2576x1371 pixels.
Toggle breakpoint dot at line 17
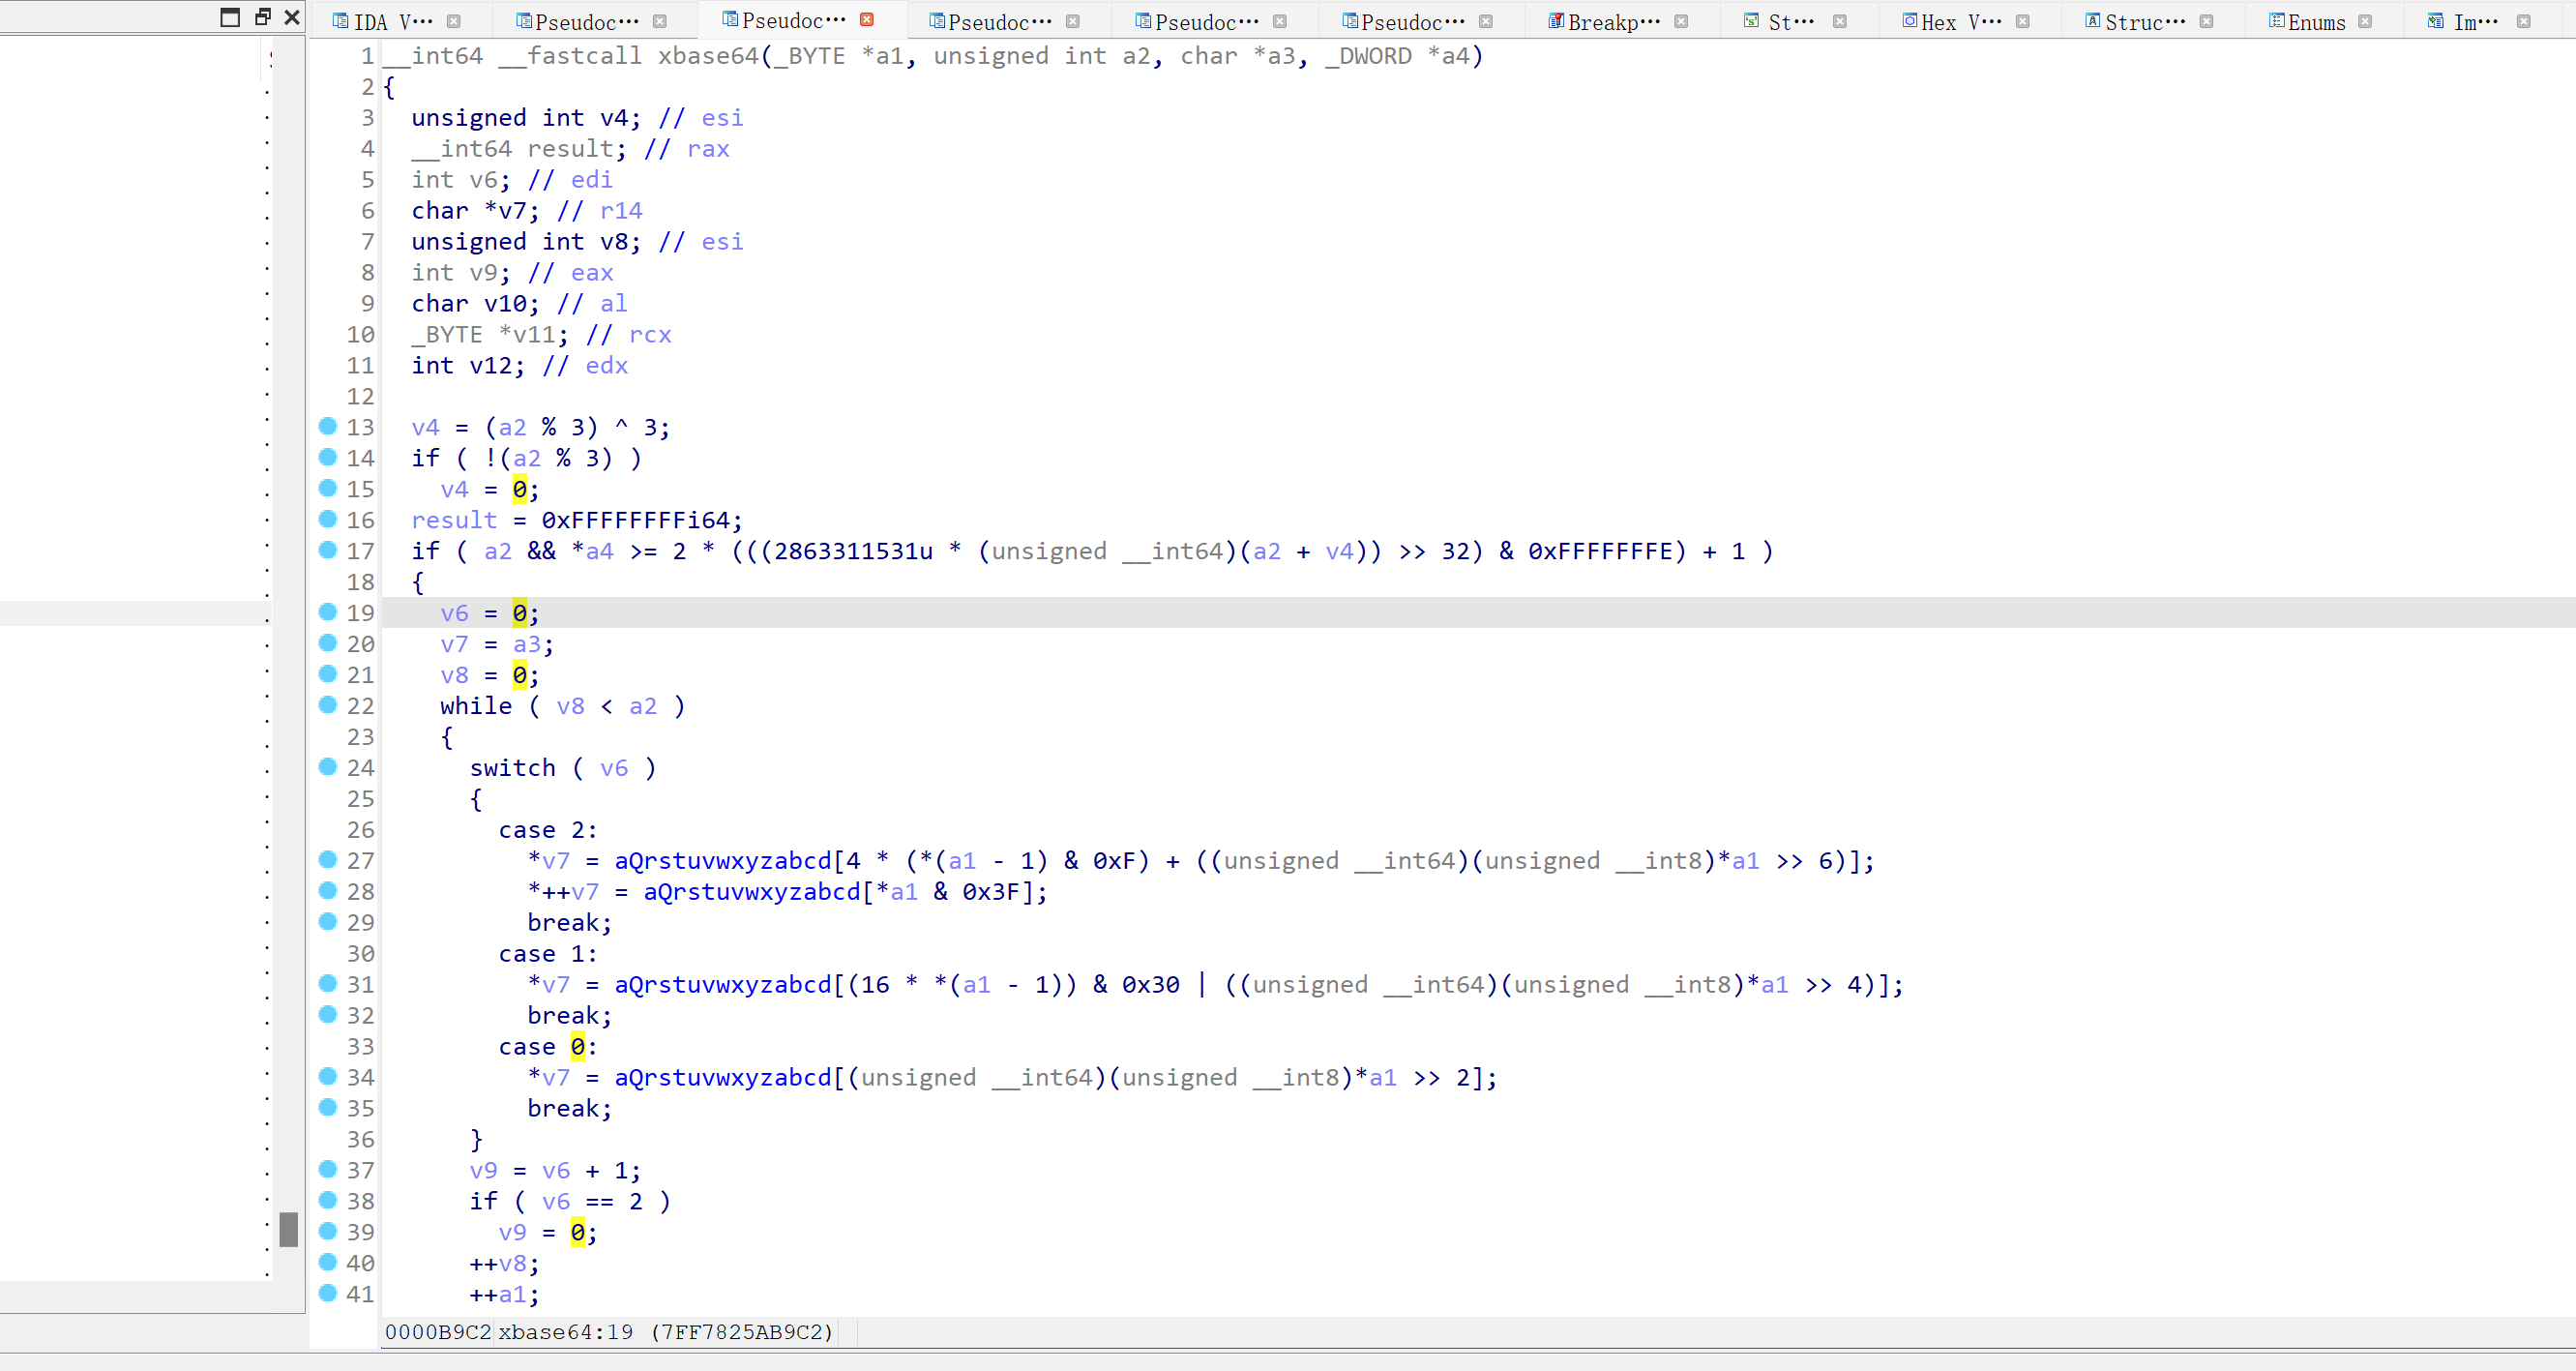(x=327, y=550)
